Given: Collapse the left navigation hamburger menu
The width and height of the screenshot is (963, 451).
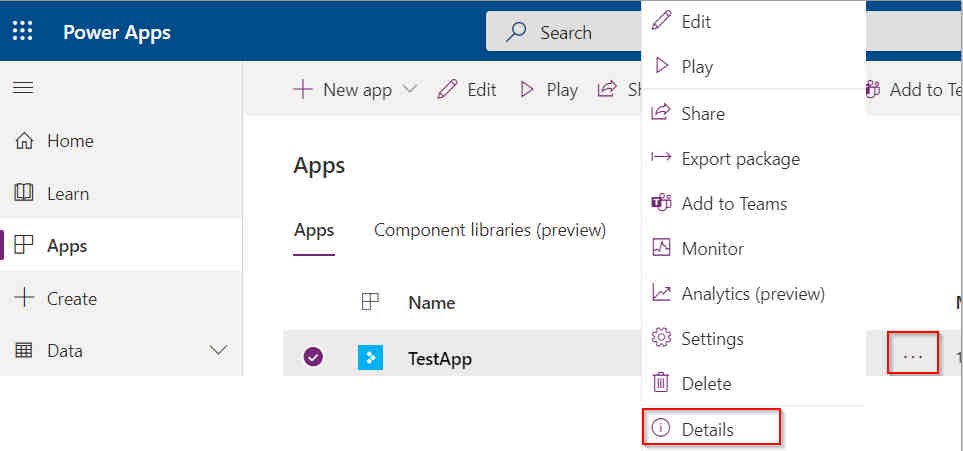Looking at the screenshot, I should [x=23, y=88].
